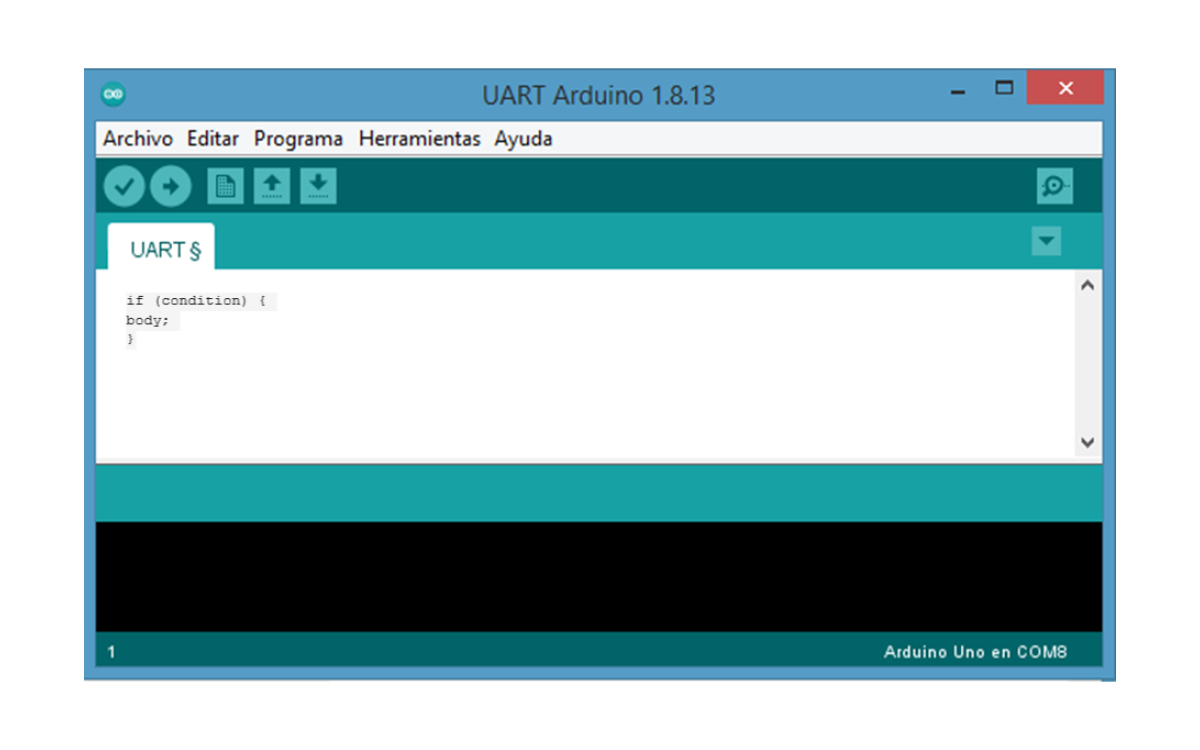Screen dimensions: 1200x750
Task: Click the Arduino logo in title bar
Action: click(x=113, y=95)
